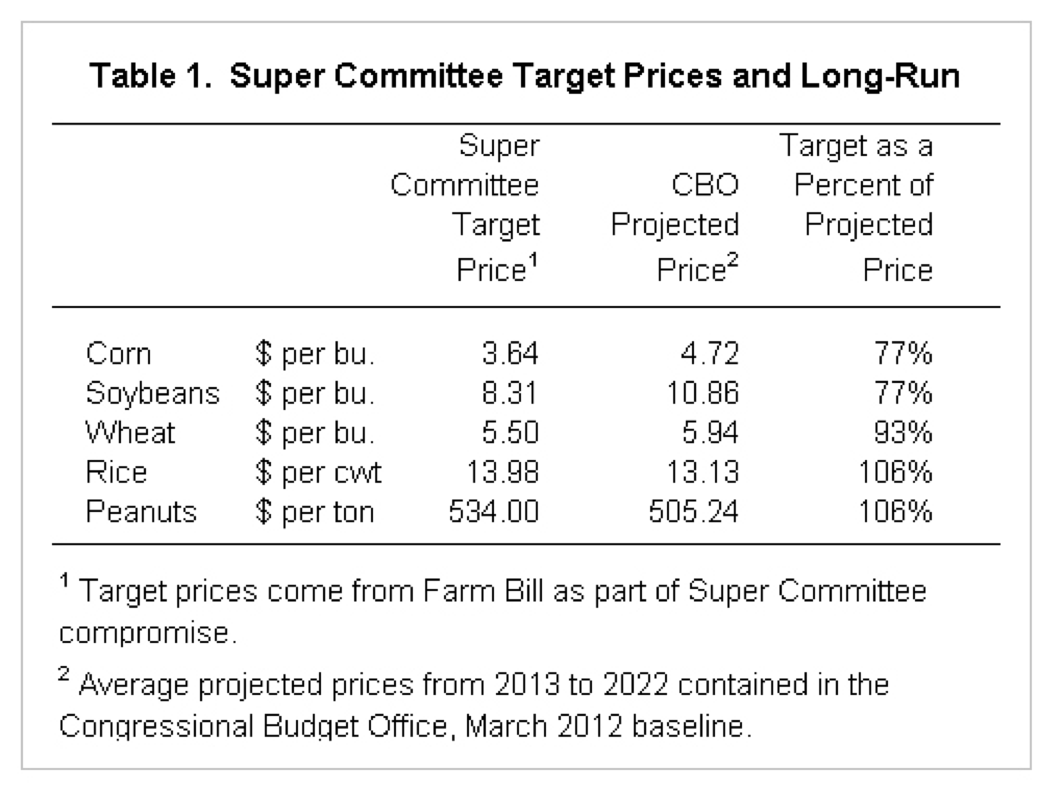Click the '$ per cwt' unit for rice
Screen dimensions: 1053x789
(315, 472)
